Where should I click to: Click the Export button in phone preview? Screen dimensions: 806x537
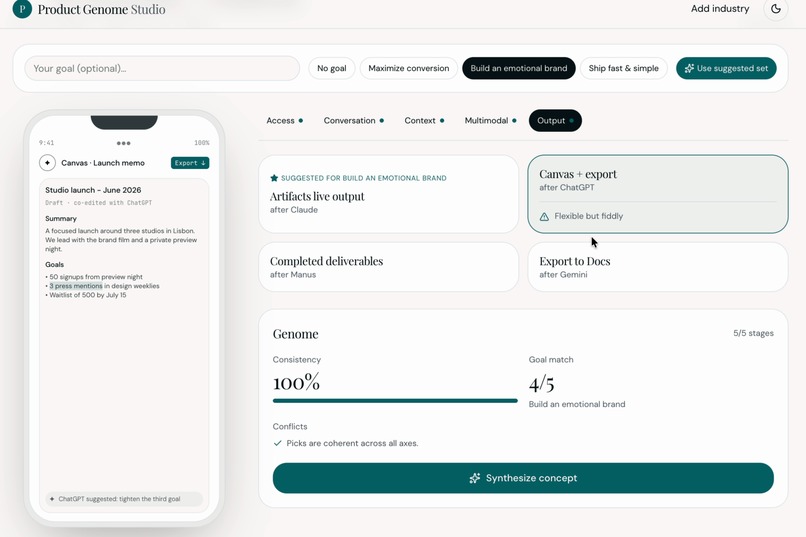[x=190, y=163]
